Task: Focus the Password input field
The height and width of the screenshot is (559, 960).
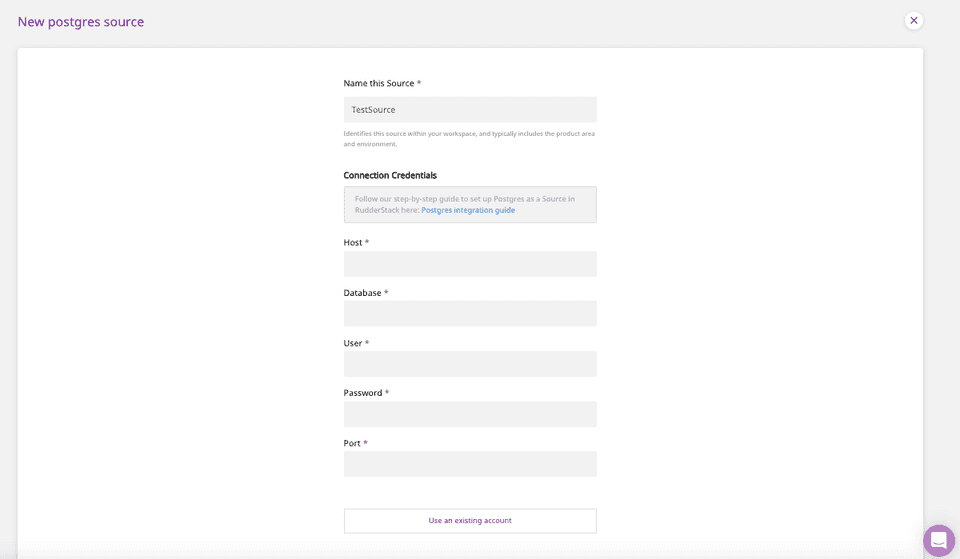Action: click(470, 414)
